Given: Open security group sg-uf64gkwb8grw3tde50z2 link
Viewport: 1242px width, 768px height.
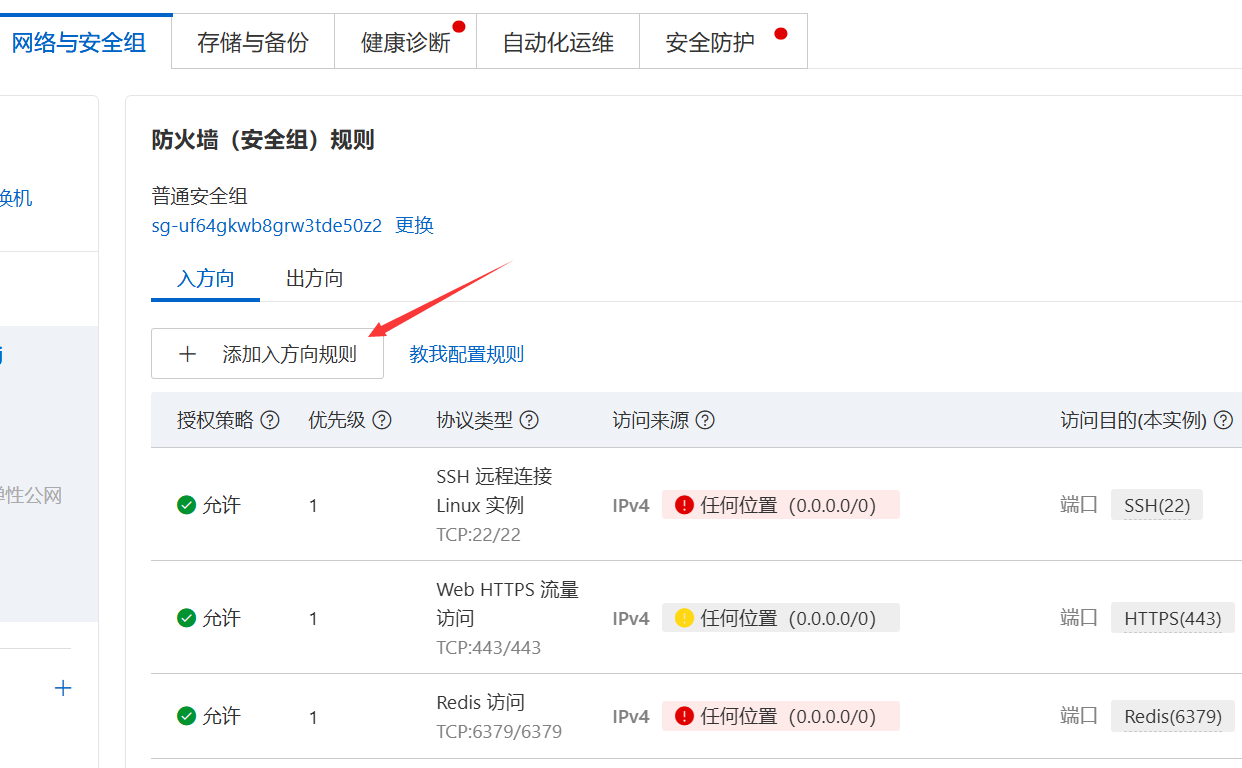Looking at the screenshot, I should 266,225.
